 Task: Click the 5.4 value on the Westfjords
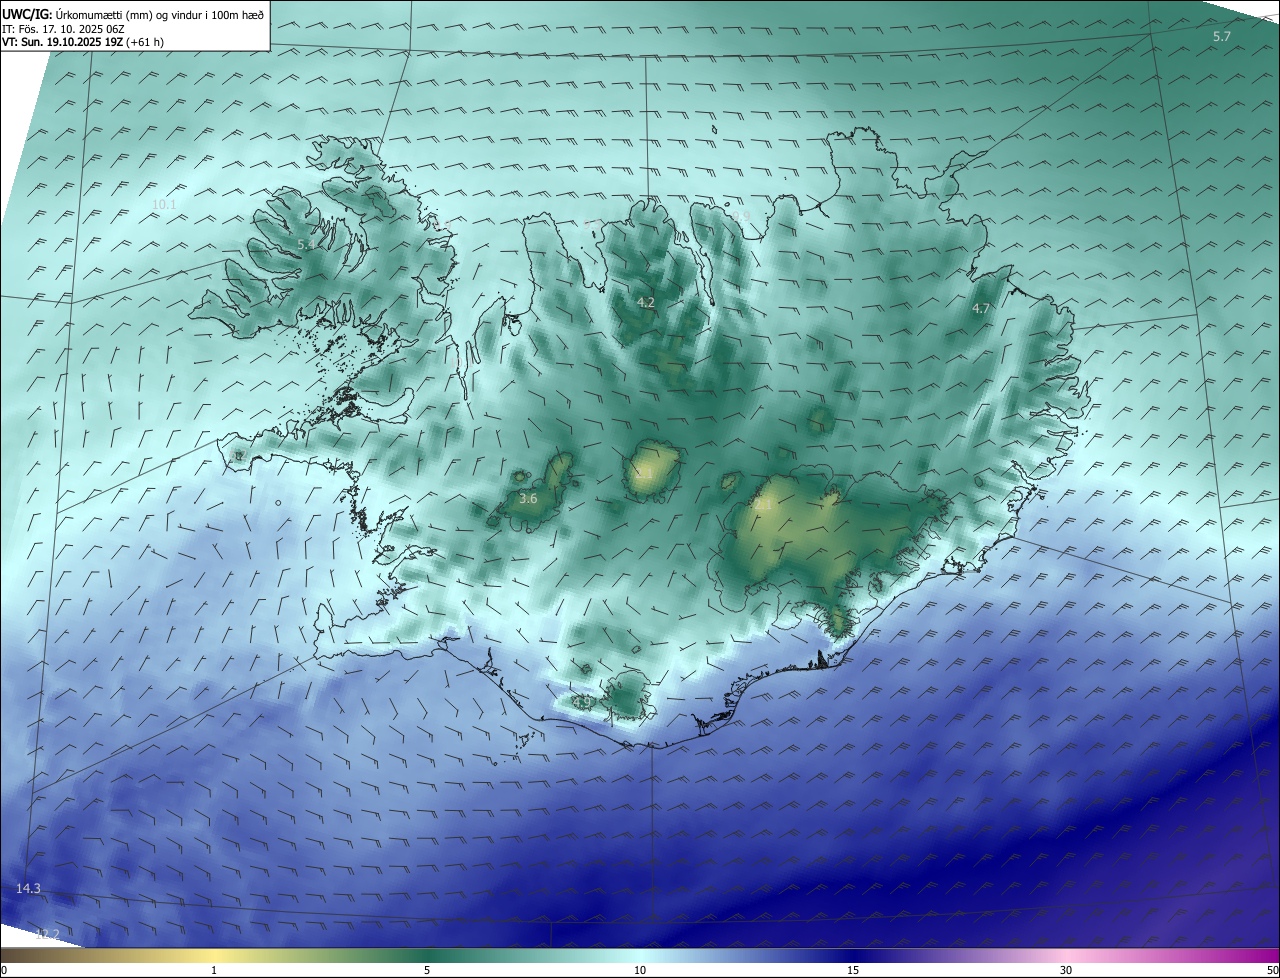coord(306,244)
